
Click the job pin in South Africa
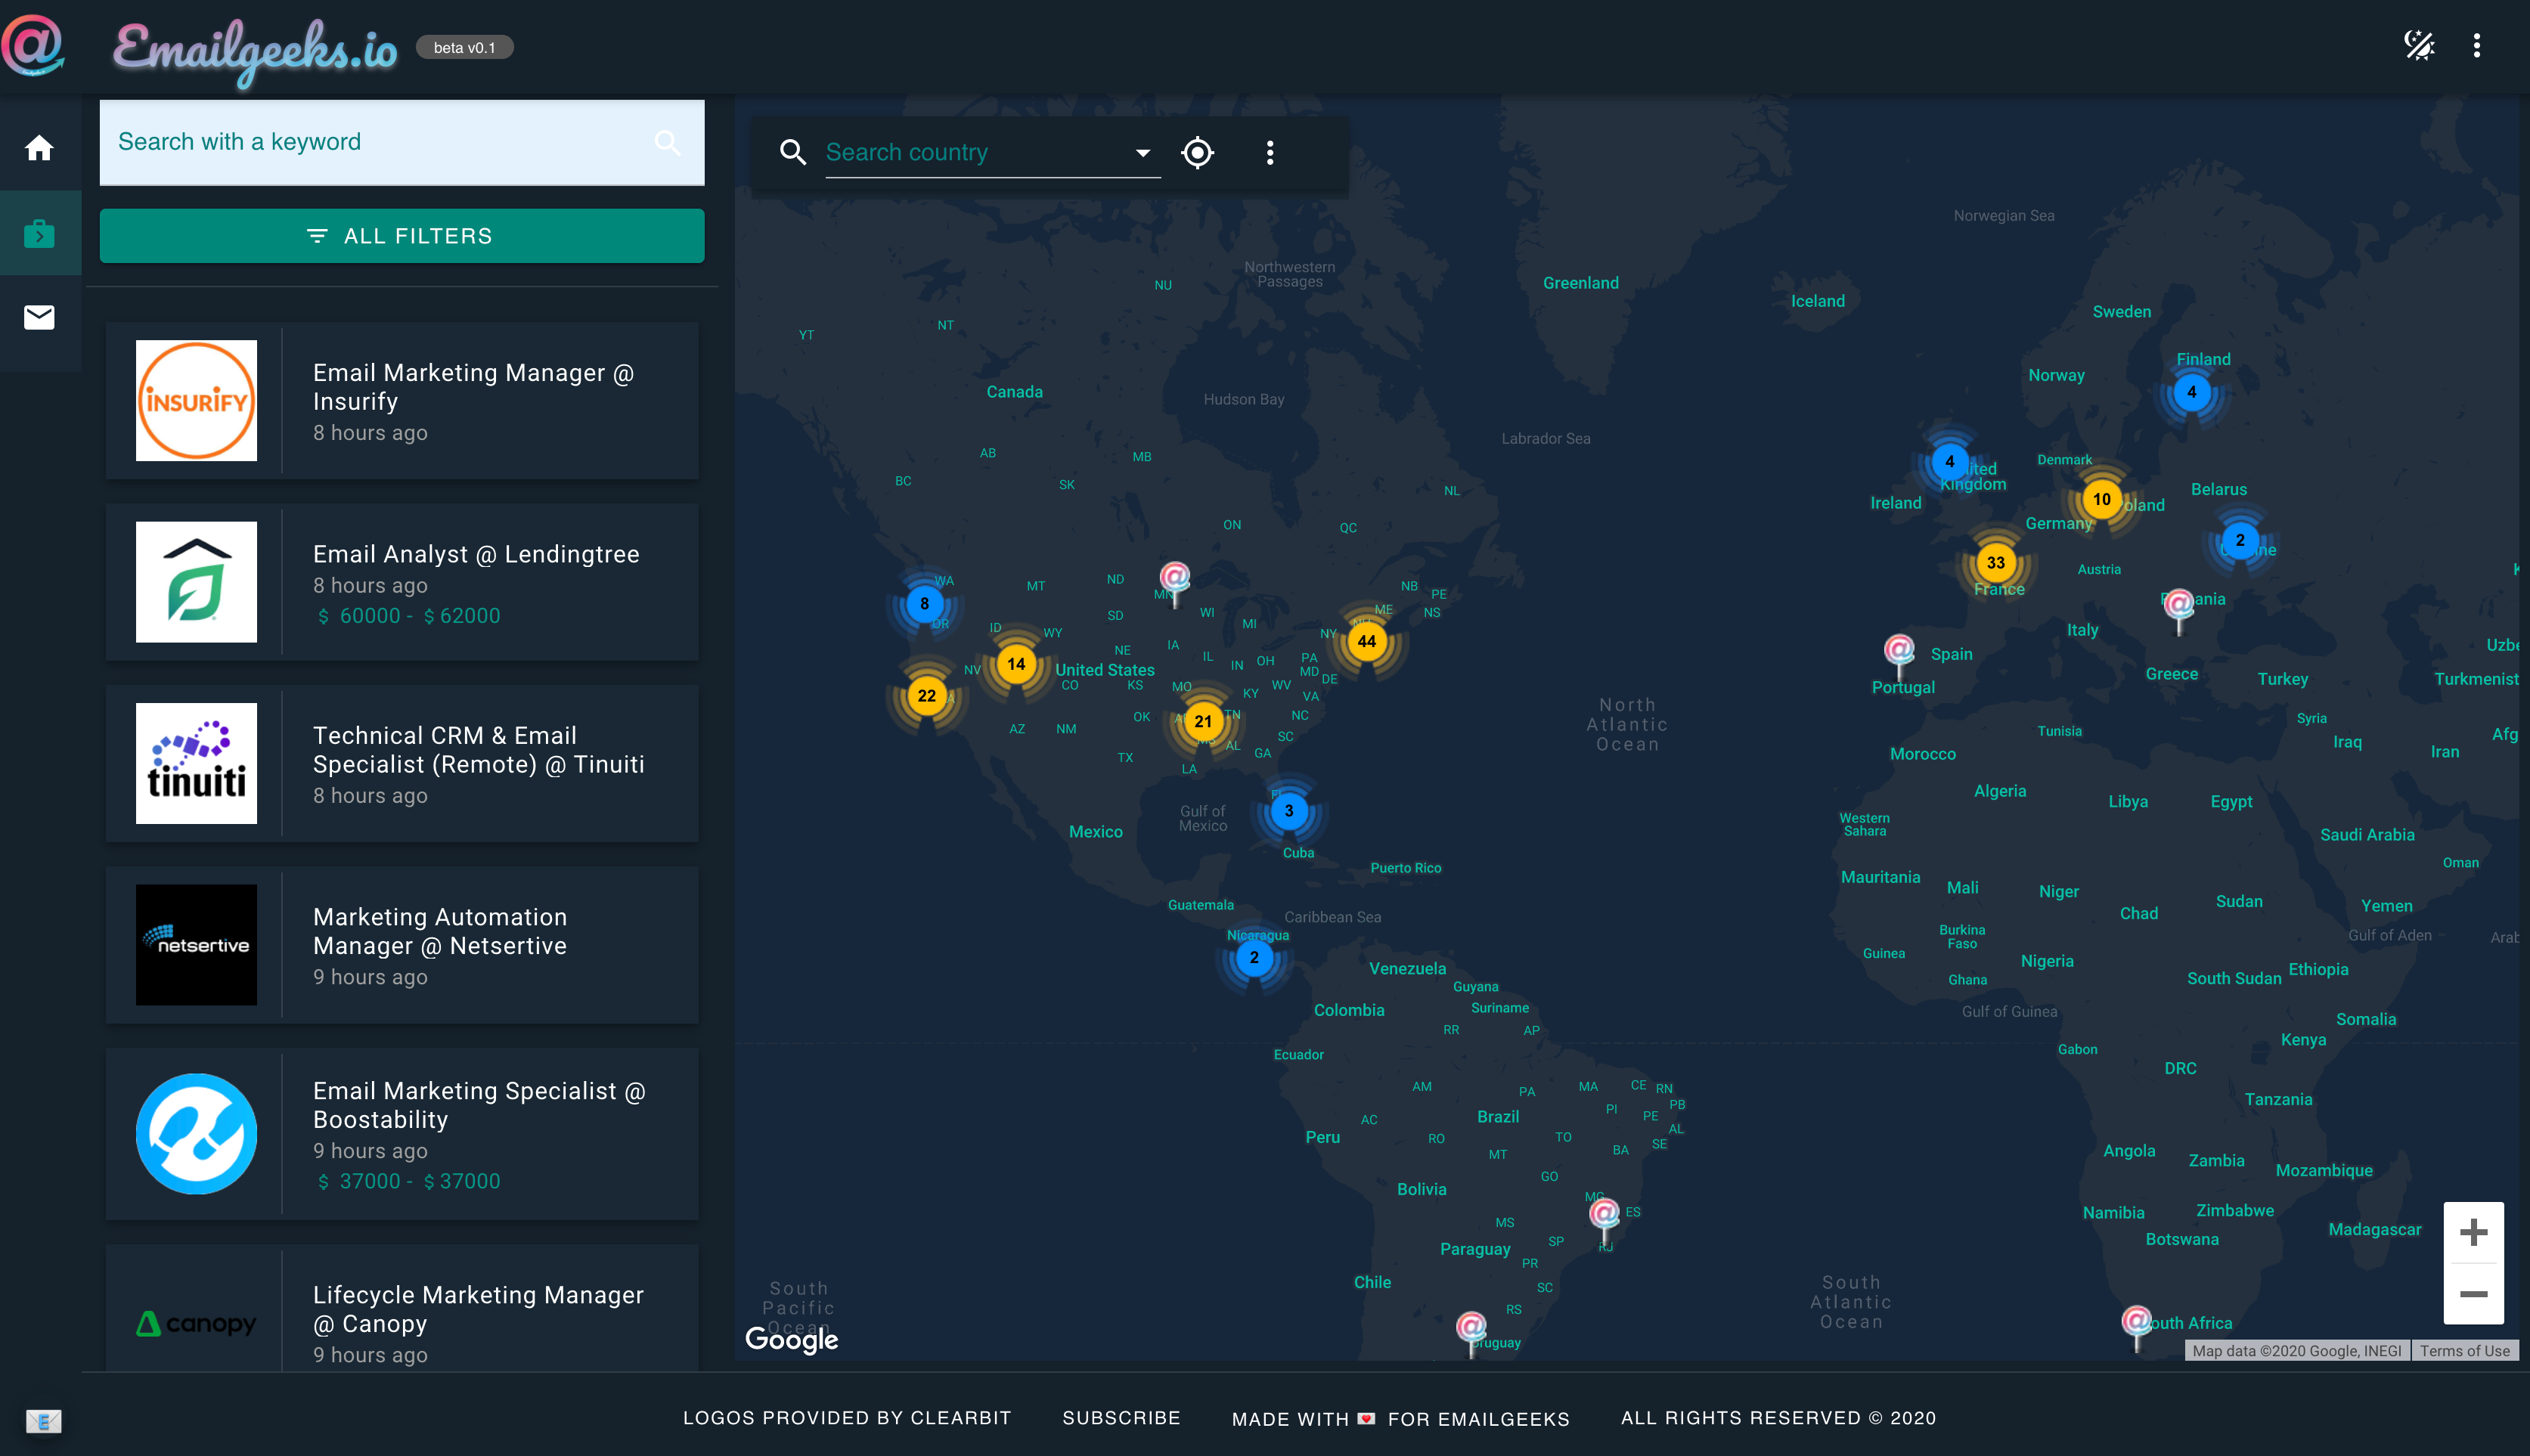(x=2137, y=1327)
